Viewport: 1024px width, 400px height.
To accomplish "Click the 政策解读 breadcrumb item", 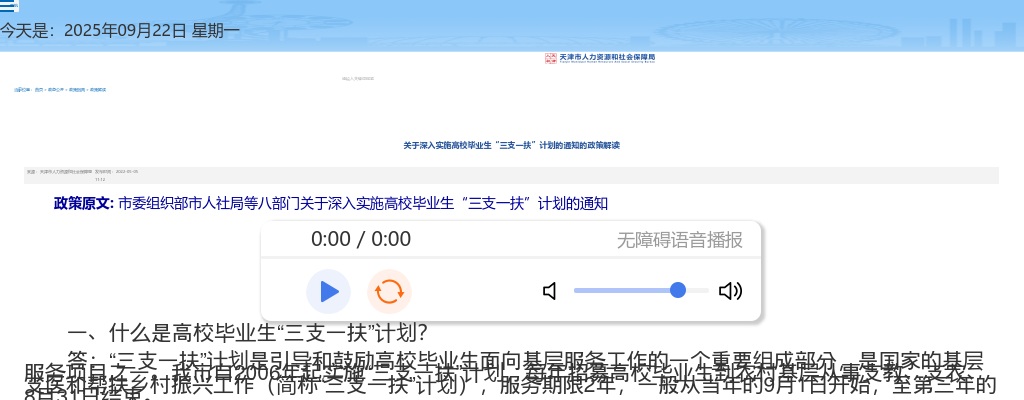I will click(98, 90).
